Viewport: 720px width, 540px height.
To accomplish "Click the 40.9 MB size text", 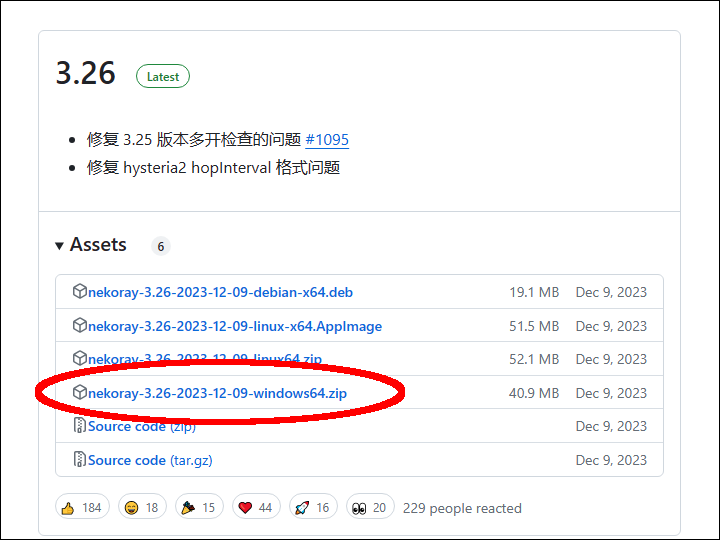I will click(534, 394).
